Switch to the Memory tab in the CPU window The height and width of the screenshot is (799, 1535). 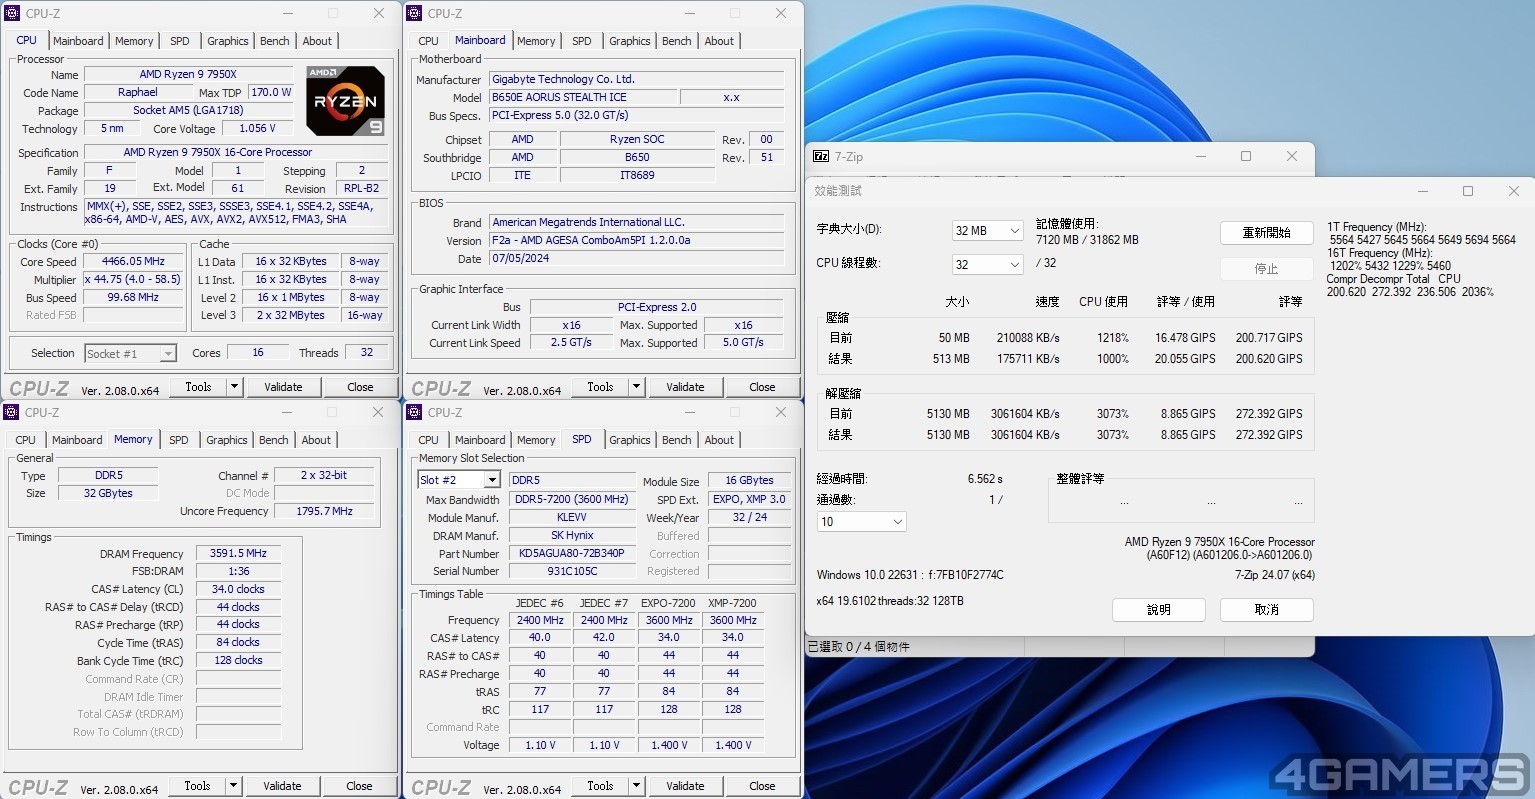tap(134, 41)
